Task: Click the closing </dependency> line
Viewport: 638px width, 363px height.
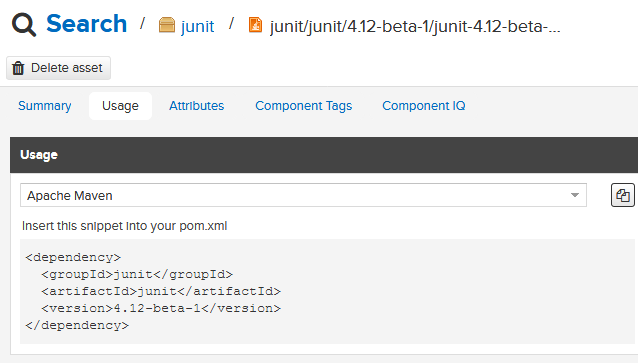Action: click(77, 326)
